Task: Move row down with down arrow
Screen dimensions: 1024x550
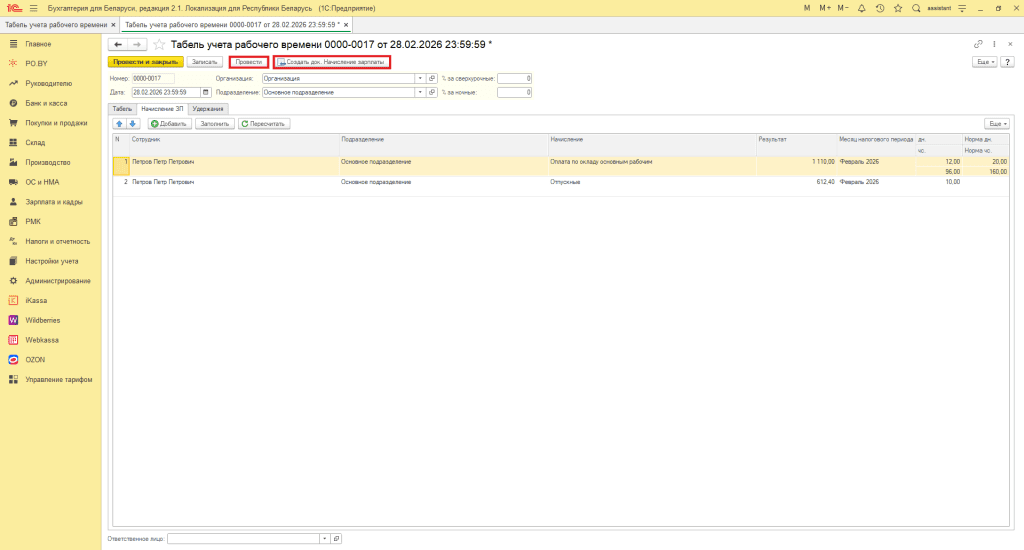Action: 133,124
